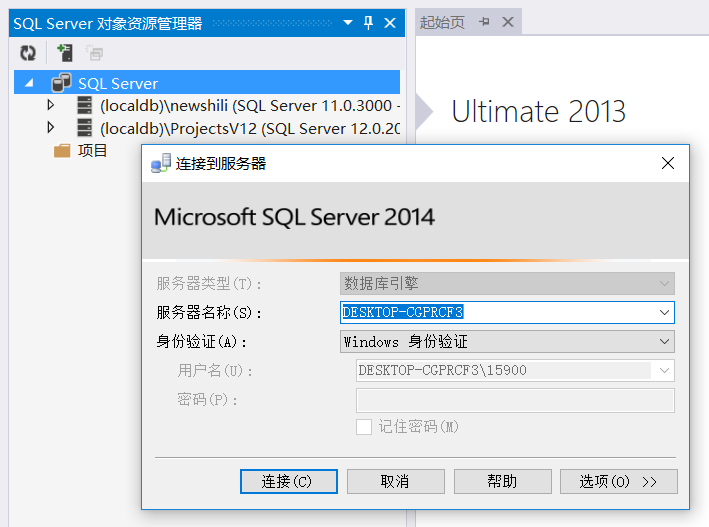Click the Refresh icon in SQL Server explorer
709x527 pixels.
coord(28,53)
